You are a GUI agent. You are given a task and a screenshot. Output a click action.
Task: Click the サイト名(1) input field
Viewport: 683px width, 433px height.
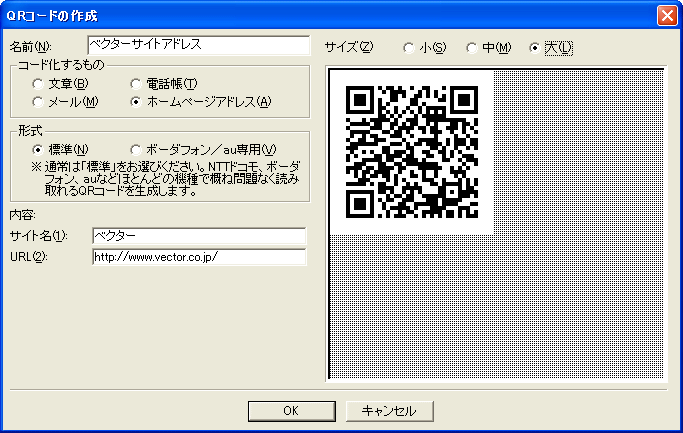pyautogui.click(x=199, y=236)
